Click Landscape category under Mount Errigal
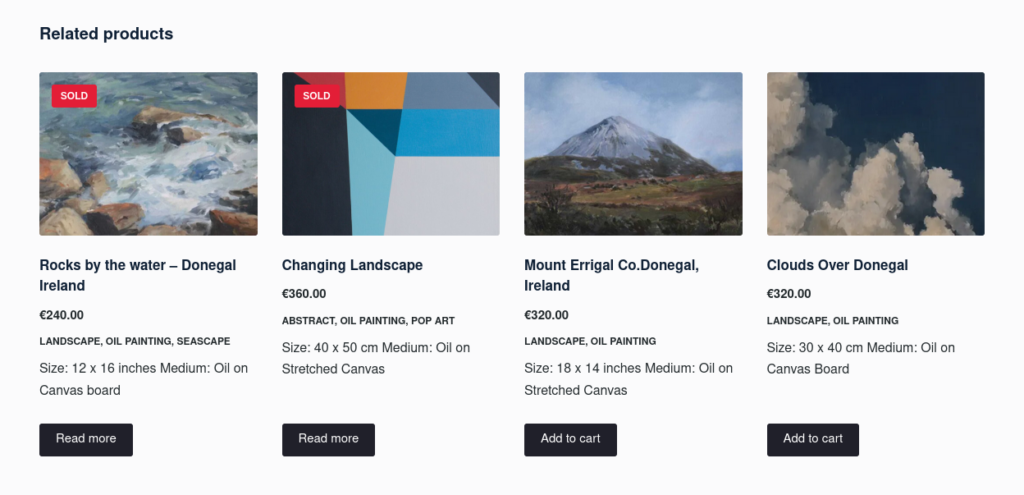 554,341
